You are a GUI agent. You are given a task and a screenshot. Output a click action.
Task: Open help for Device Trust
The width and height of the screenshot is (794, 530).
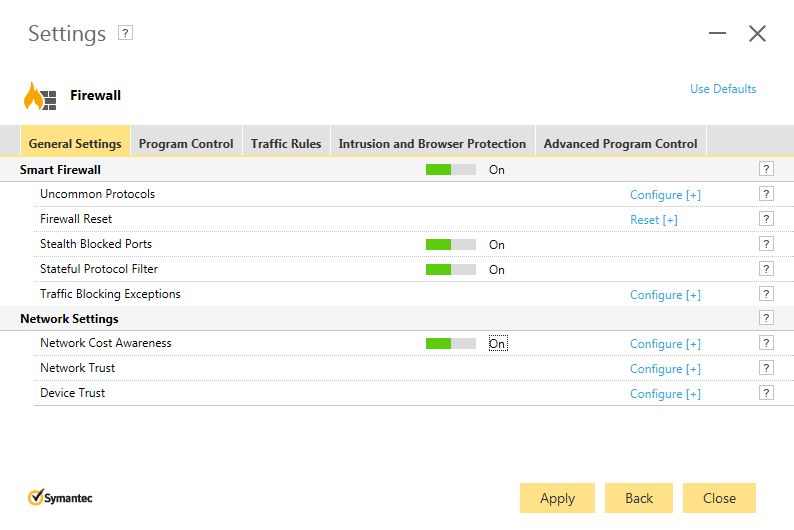click(x=766, y=393)
